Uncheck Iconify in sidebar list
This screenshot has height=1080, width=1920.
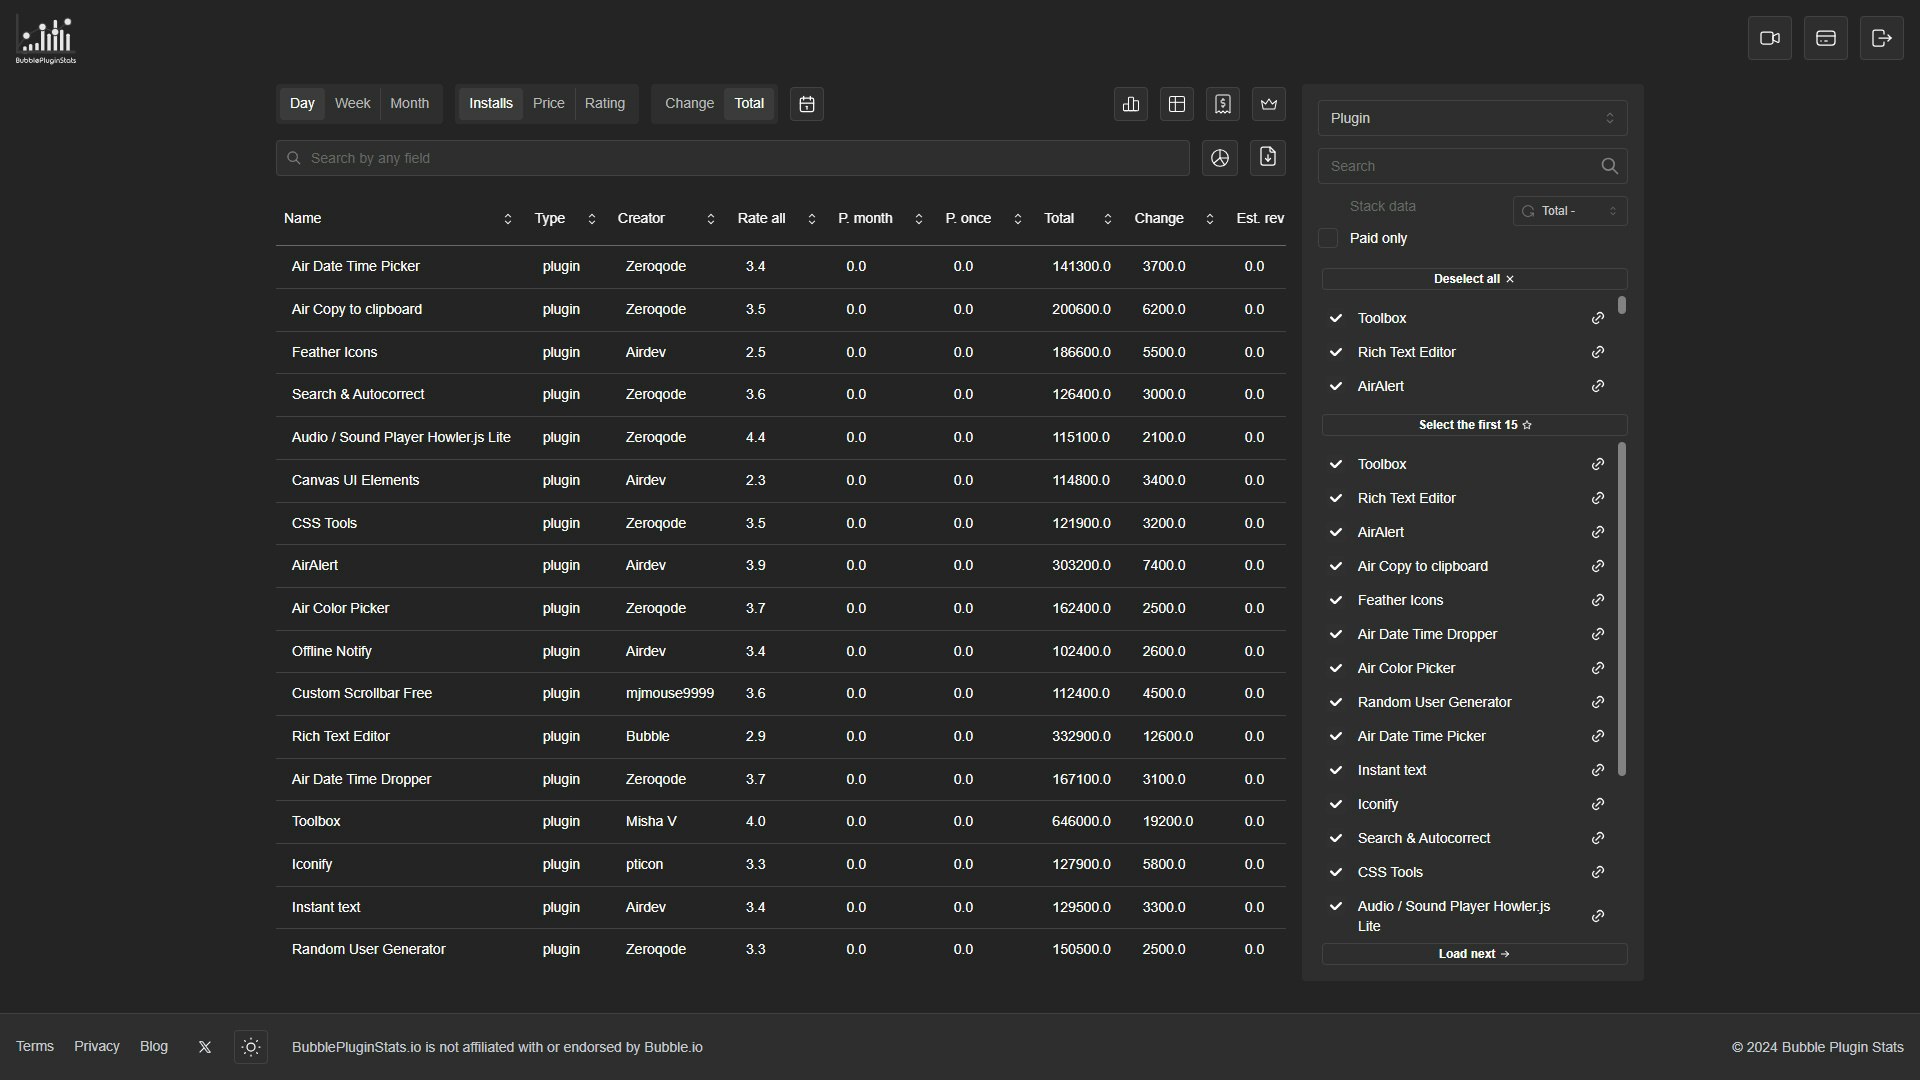point(1336,804)
